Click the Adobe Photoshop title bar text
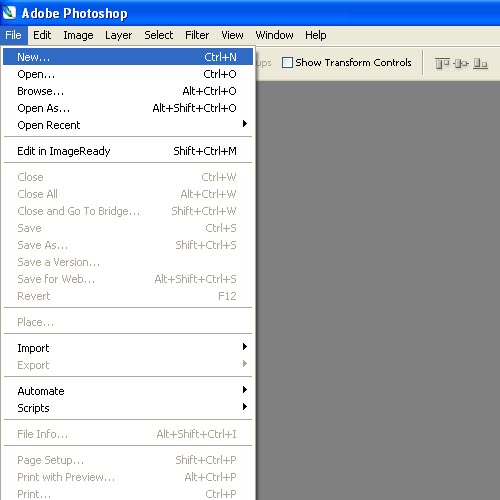Image resolution: width=500 pixels, height=500 pixels. (75, 14)
